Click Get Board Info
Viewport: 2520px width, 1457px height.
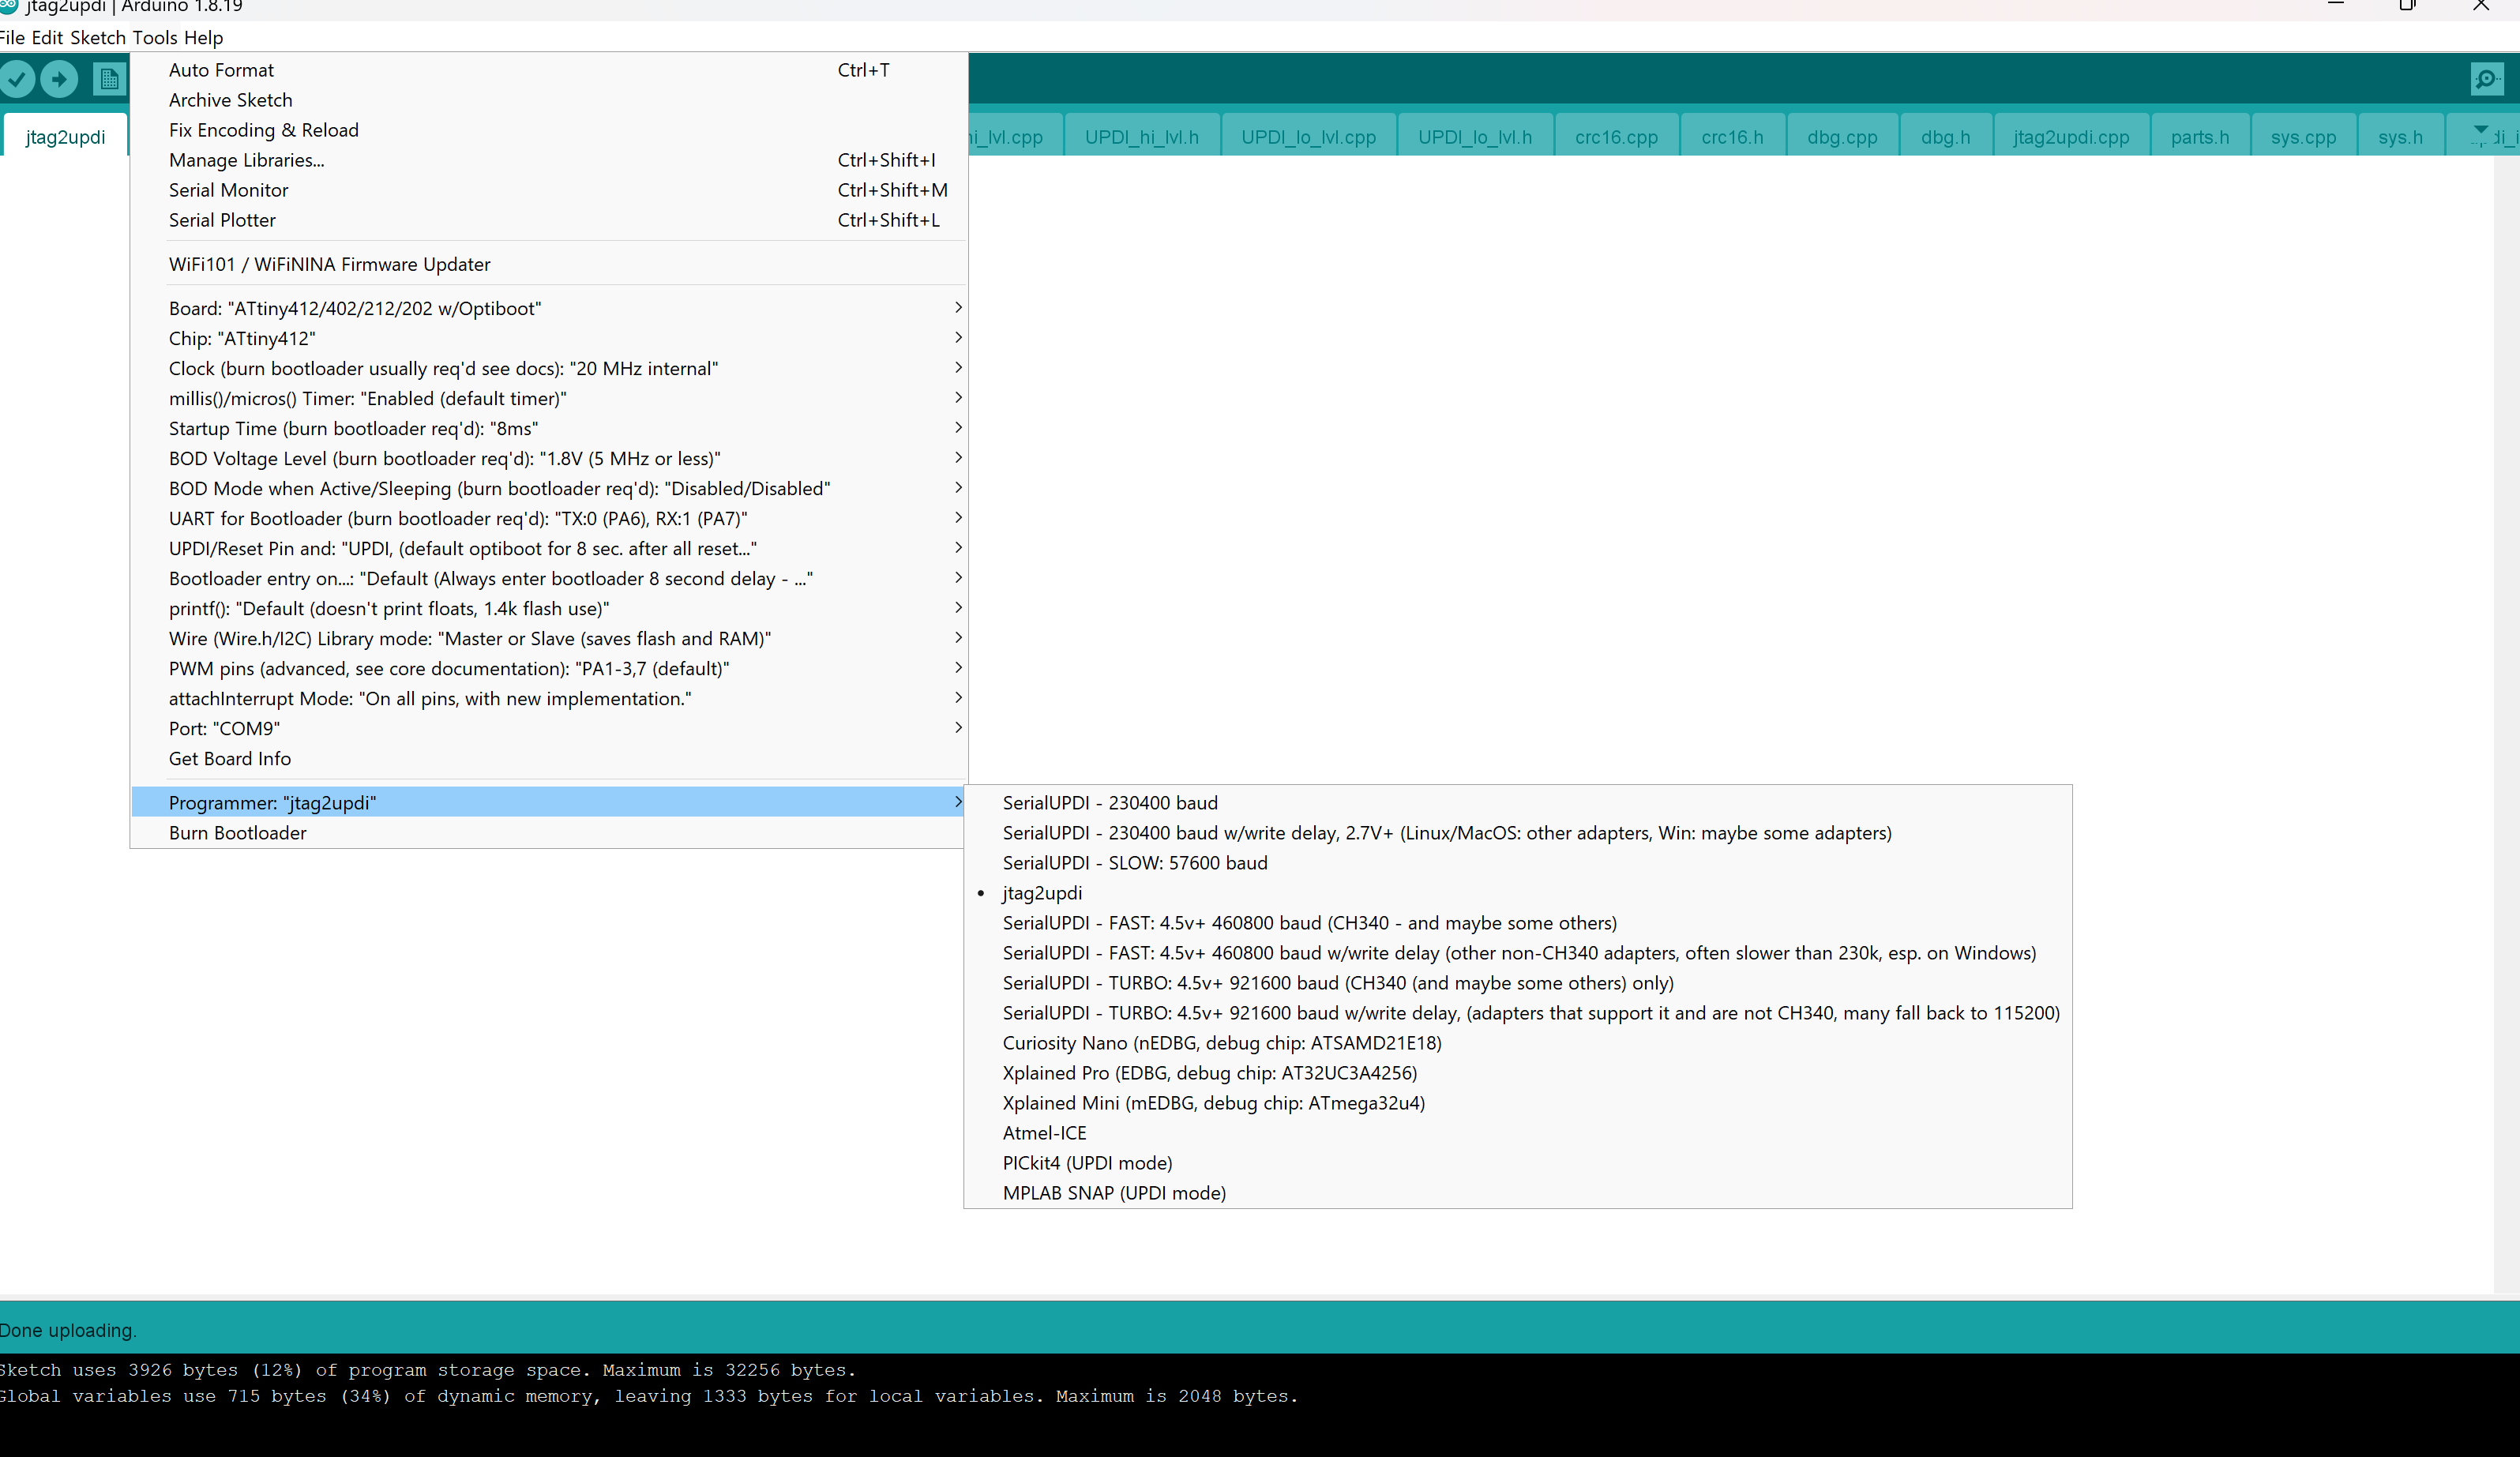(x=229, y=758)
